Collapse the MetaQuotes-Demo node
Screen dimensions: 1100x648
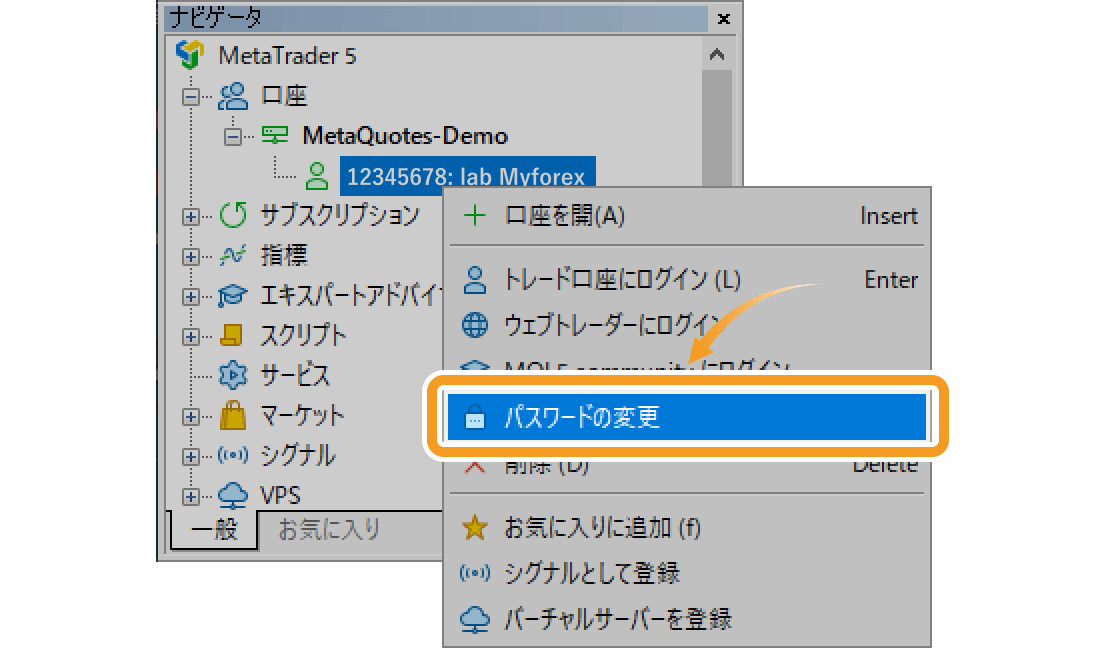click(232, 136)
